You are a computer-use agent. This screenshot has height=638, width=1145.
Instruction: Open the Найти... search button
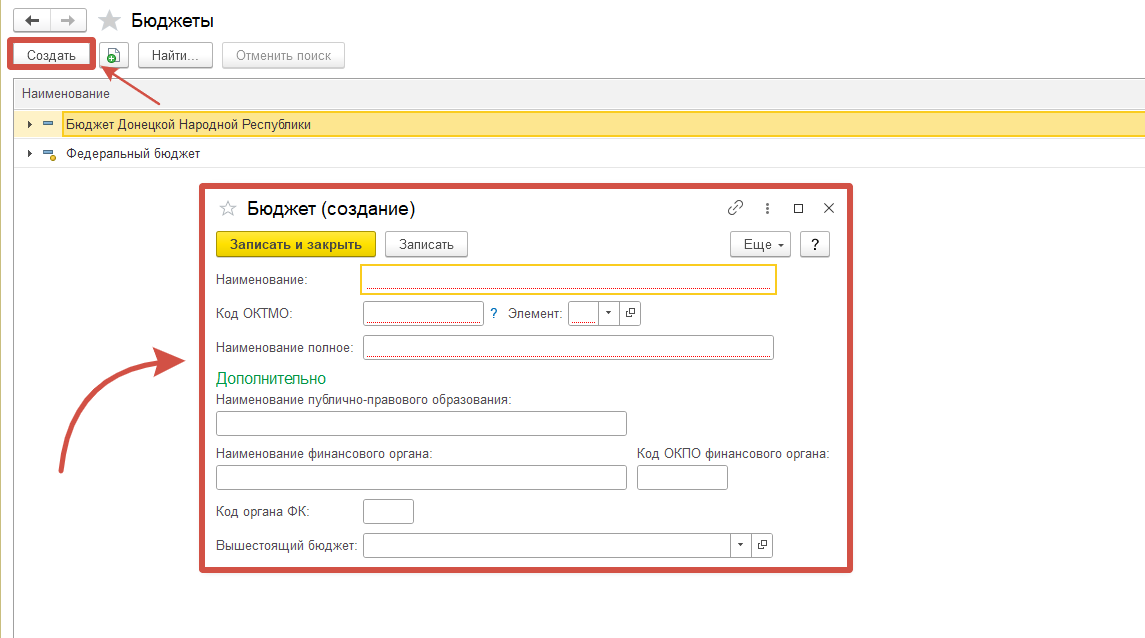pyautogui.click(x=175, y=55)
